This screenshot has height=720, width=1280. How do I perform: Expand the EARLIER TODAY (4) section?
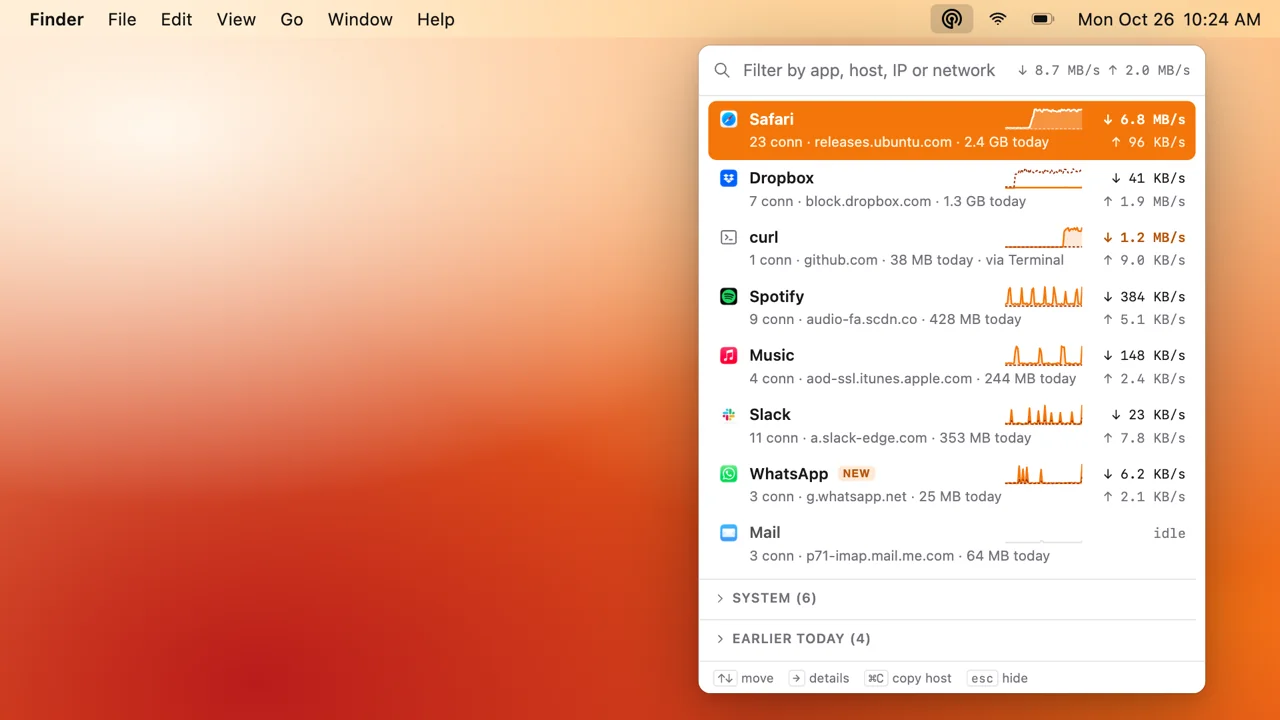[x=952, y=638]
